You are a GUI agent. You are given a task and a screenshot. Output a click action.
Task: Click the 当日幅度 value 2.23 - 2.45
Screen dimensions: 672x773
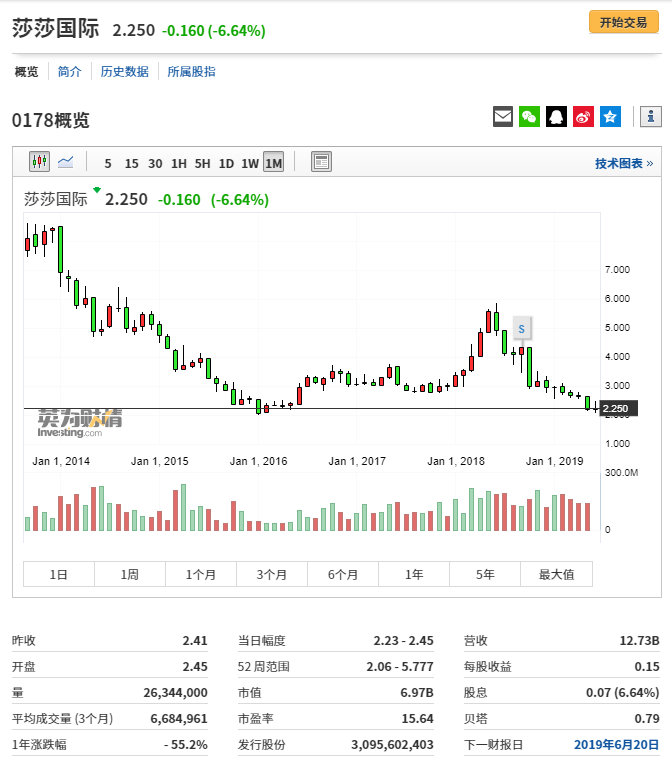403,640
